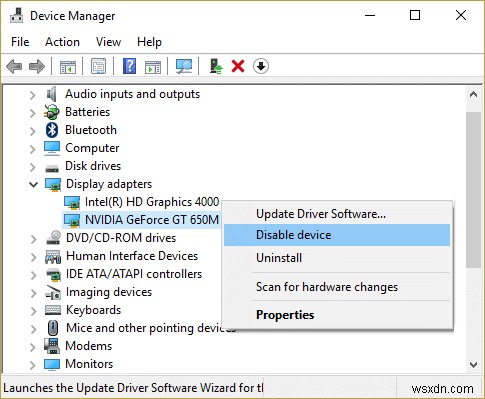Collapse the Display adapters node
This screenshot has width=485, height=399.
tap(33, 184)
